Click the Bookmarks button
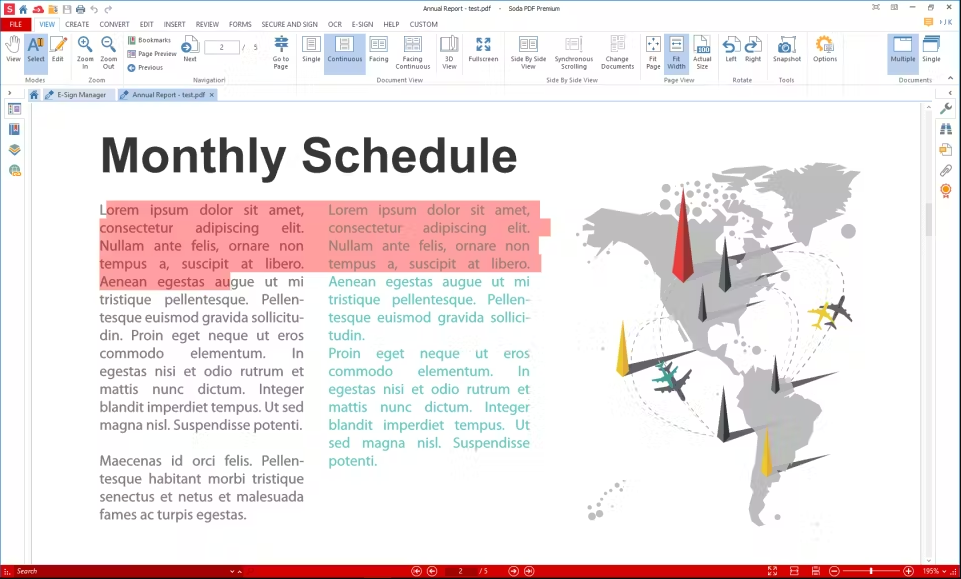961x579 pixels. coord(149,40)
